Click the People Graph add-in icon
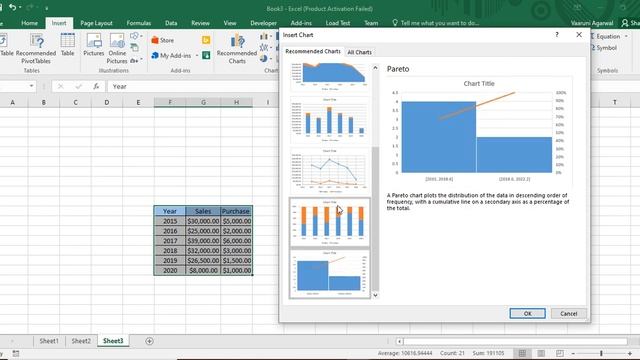Screen dimensions: 640x360 pyautogui.click(x=206, y=55)
